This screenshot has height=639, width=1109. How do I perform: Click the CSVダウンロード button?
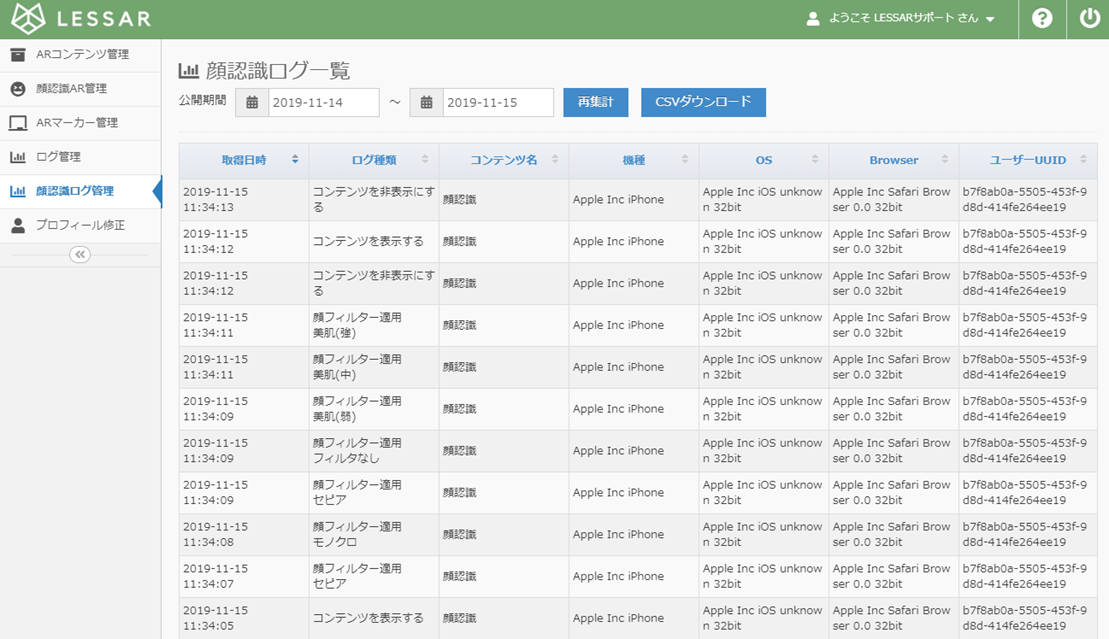(x=703, y=103)
